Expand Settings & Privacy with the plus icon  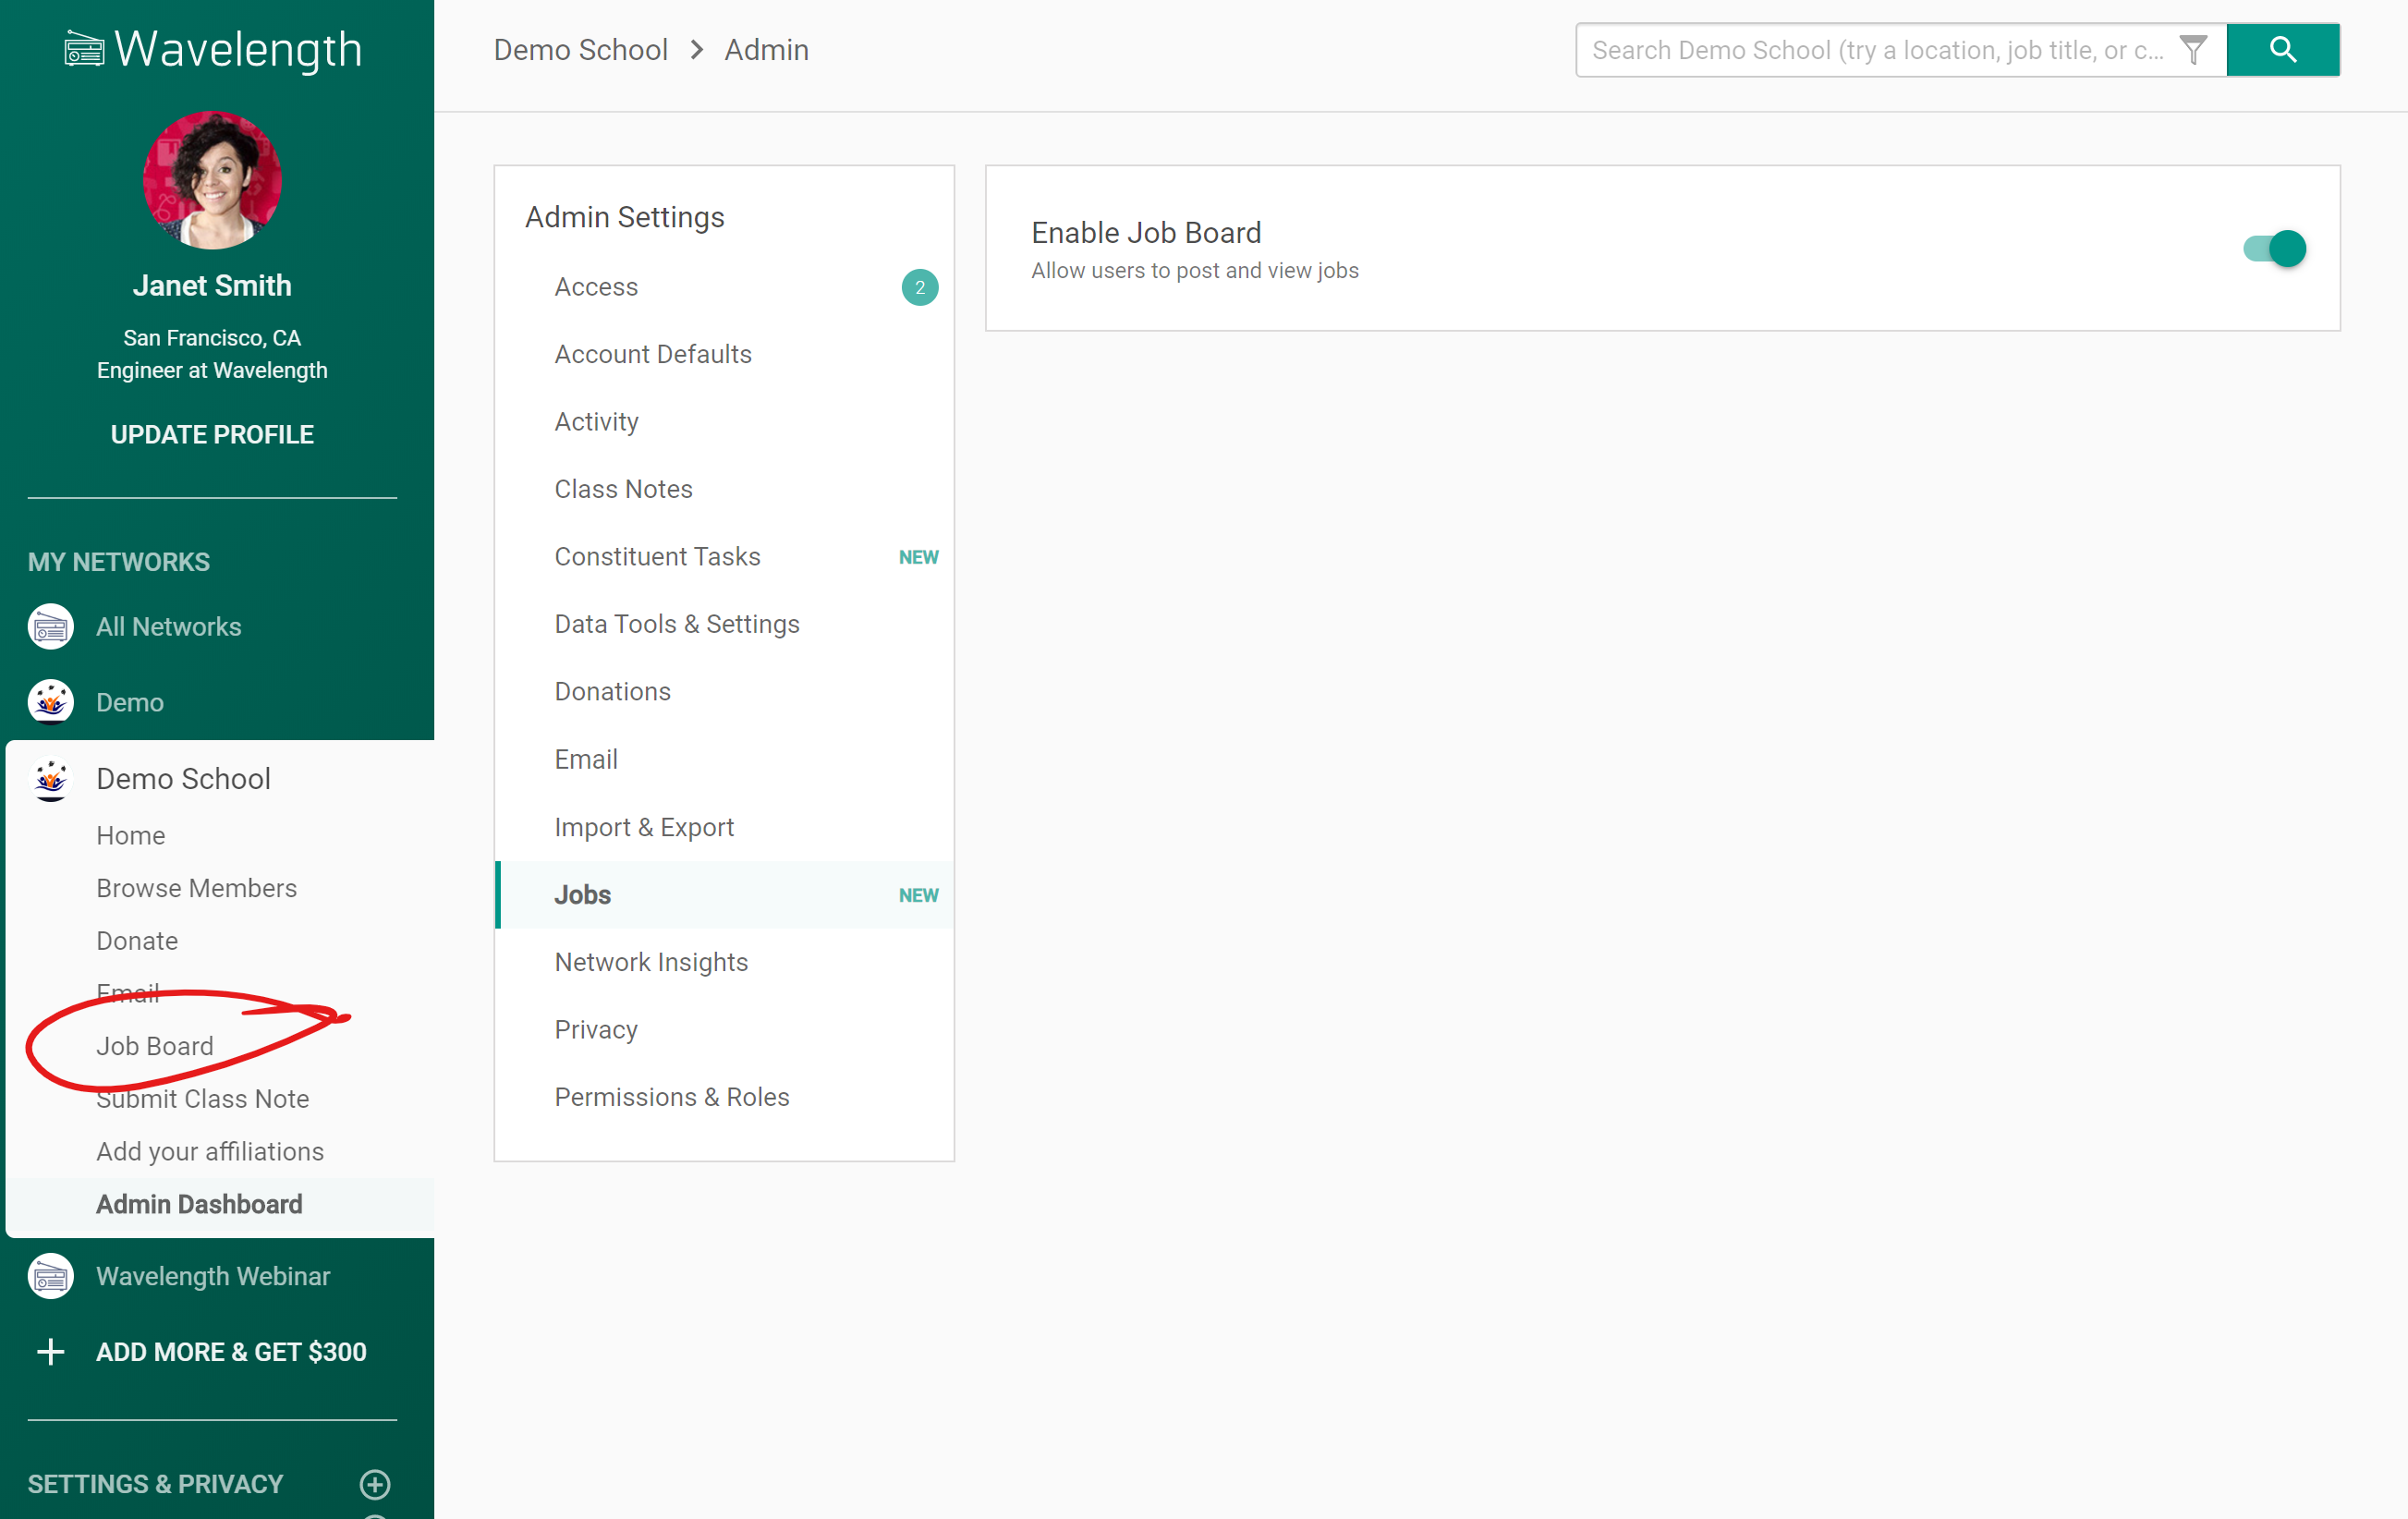pos(375,1484)
